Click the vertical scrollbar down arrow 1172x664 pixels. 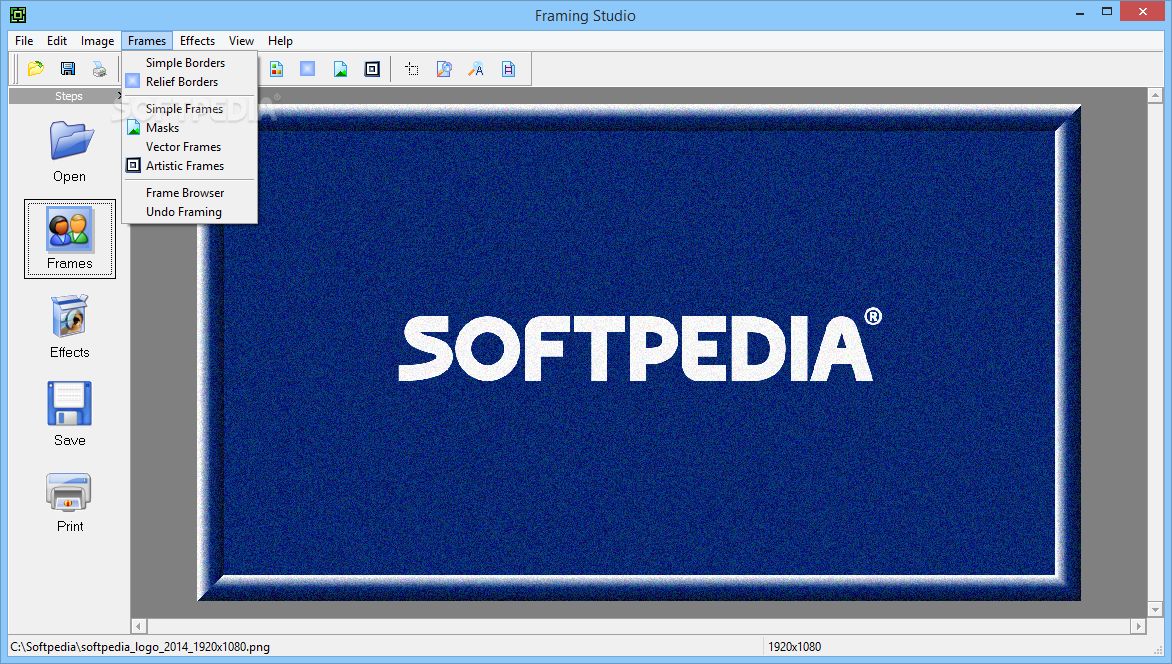pos(1155,609)
